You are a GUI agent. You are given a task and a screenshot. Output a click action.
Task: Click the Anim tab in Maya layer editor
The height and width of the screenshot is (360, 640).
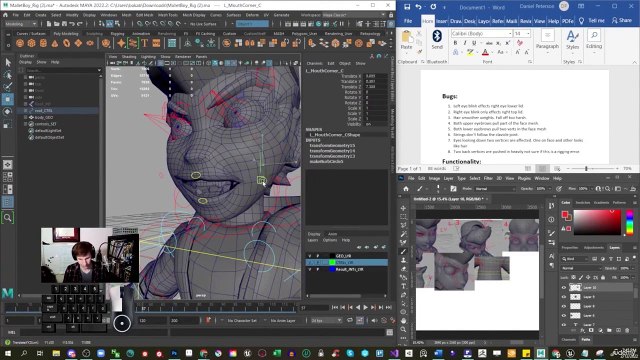click(x=333, y=234)
